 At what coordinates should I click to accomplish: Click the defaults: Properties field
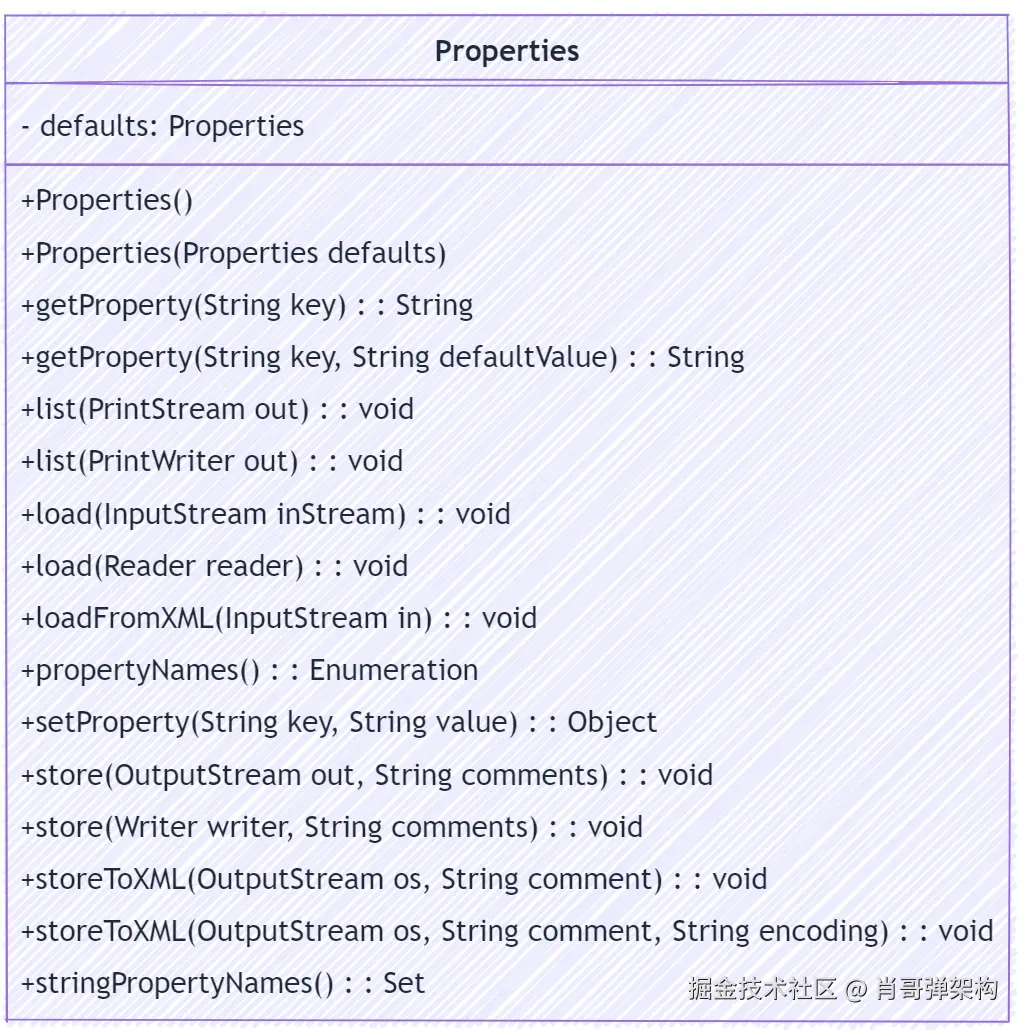[163, 126]
